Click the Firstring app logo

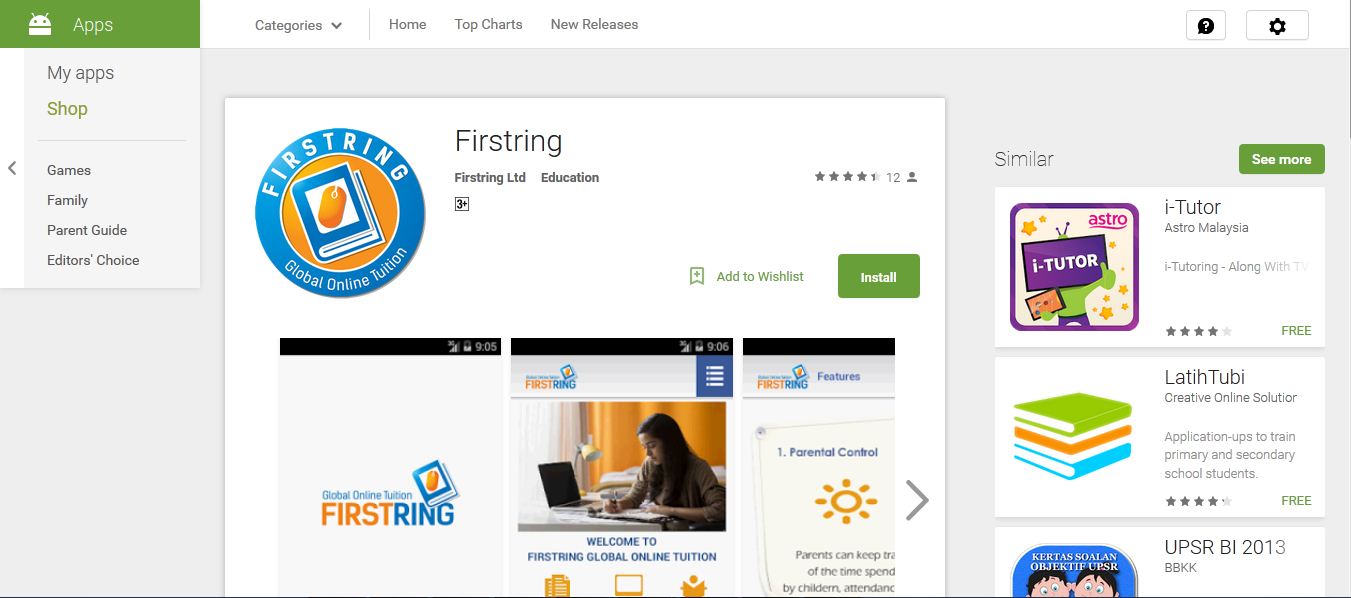coord(340,212)
